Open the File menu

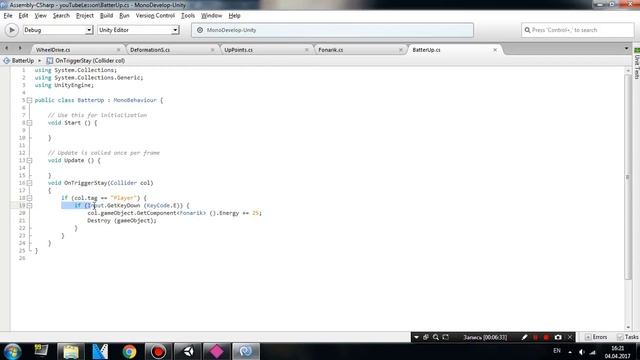click(8, 16)
